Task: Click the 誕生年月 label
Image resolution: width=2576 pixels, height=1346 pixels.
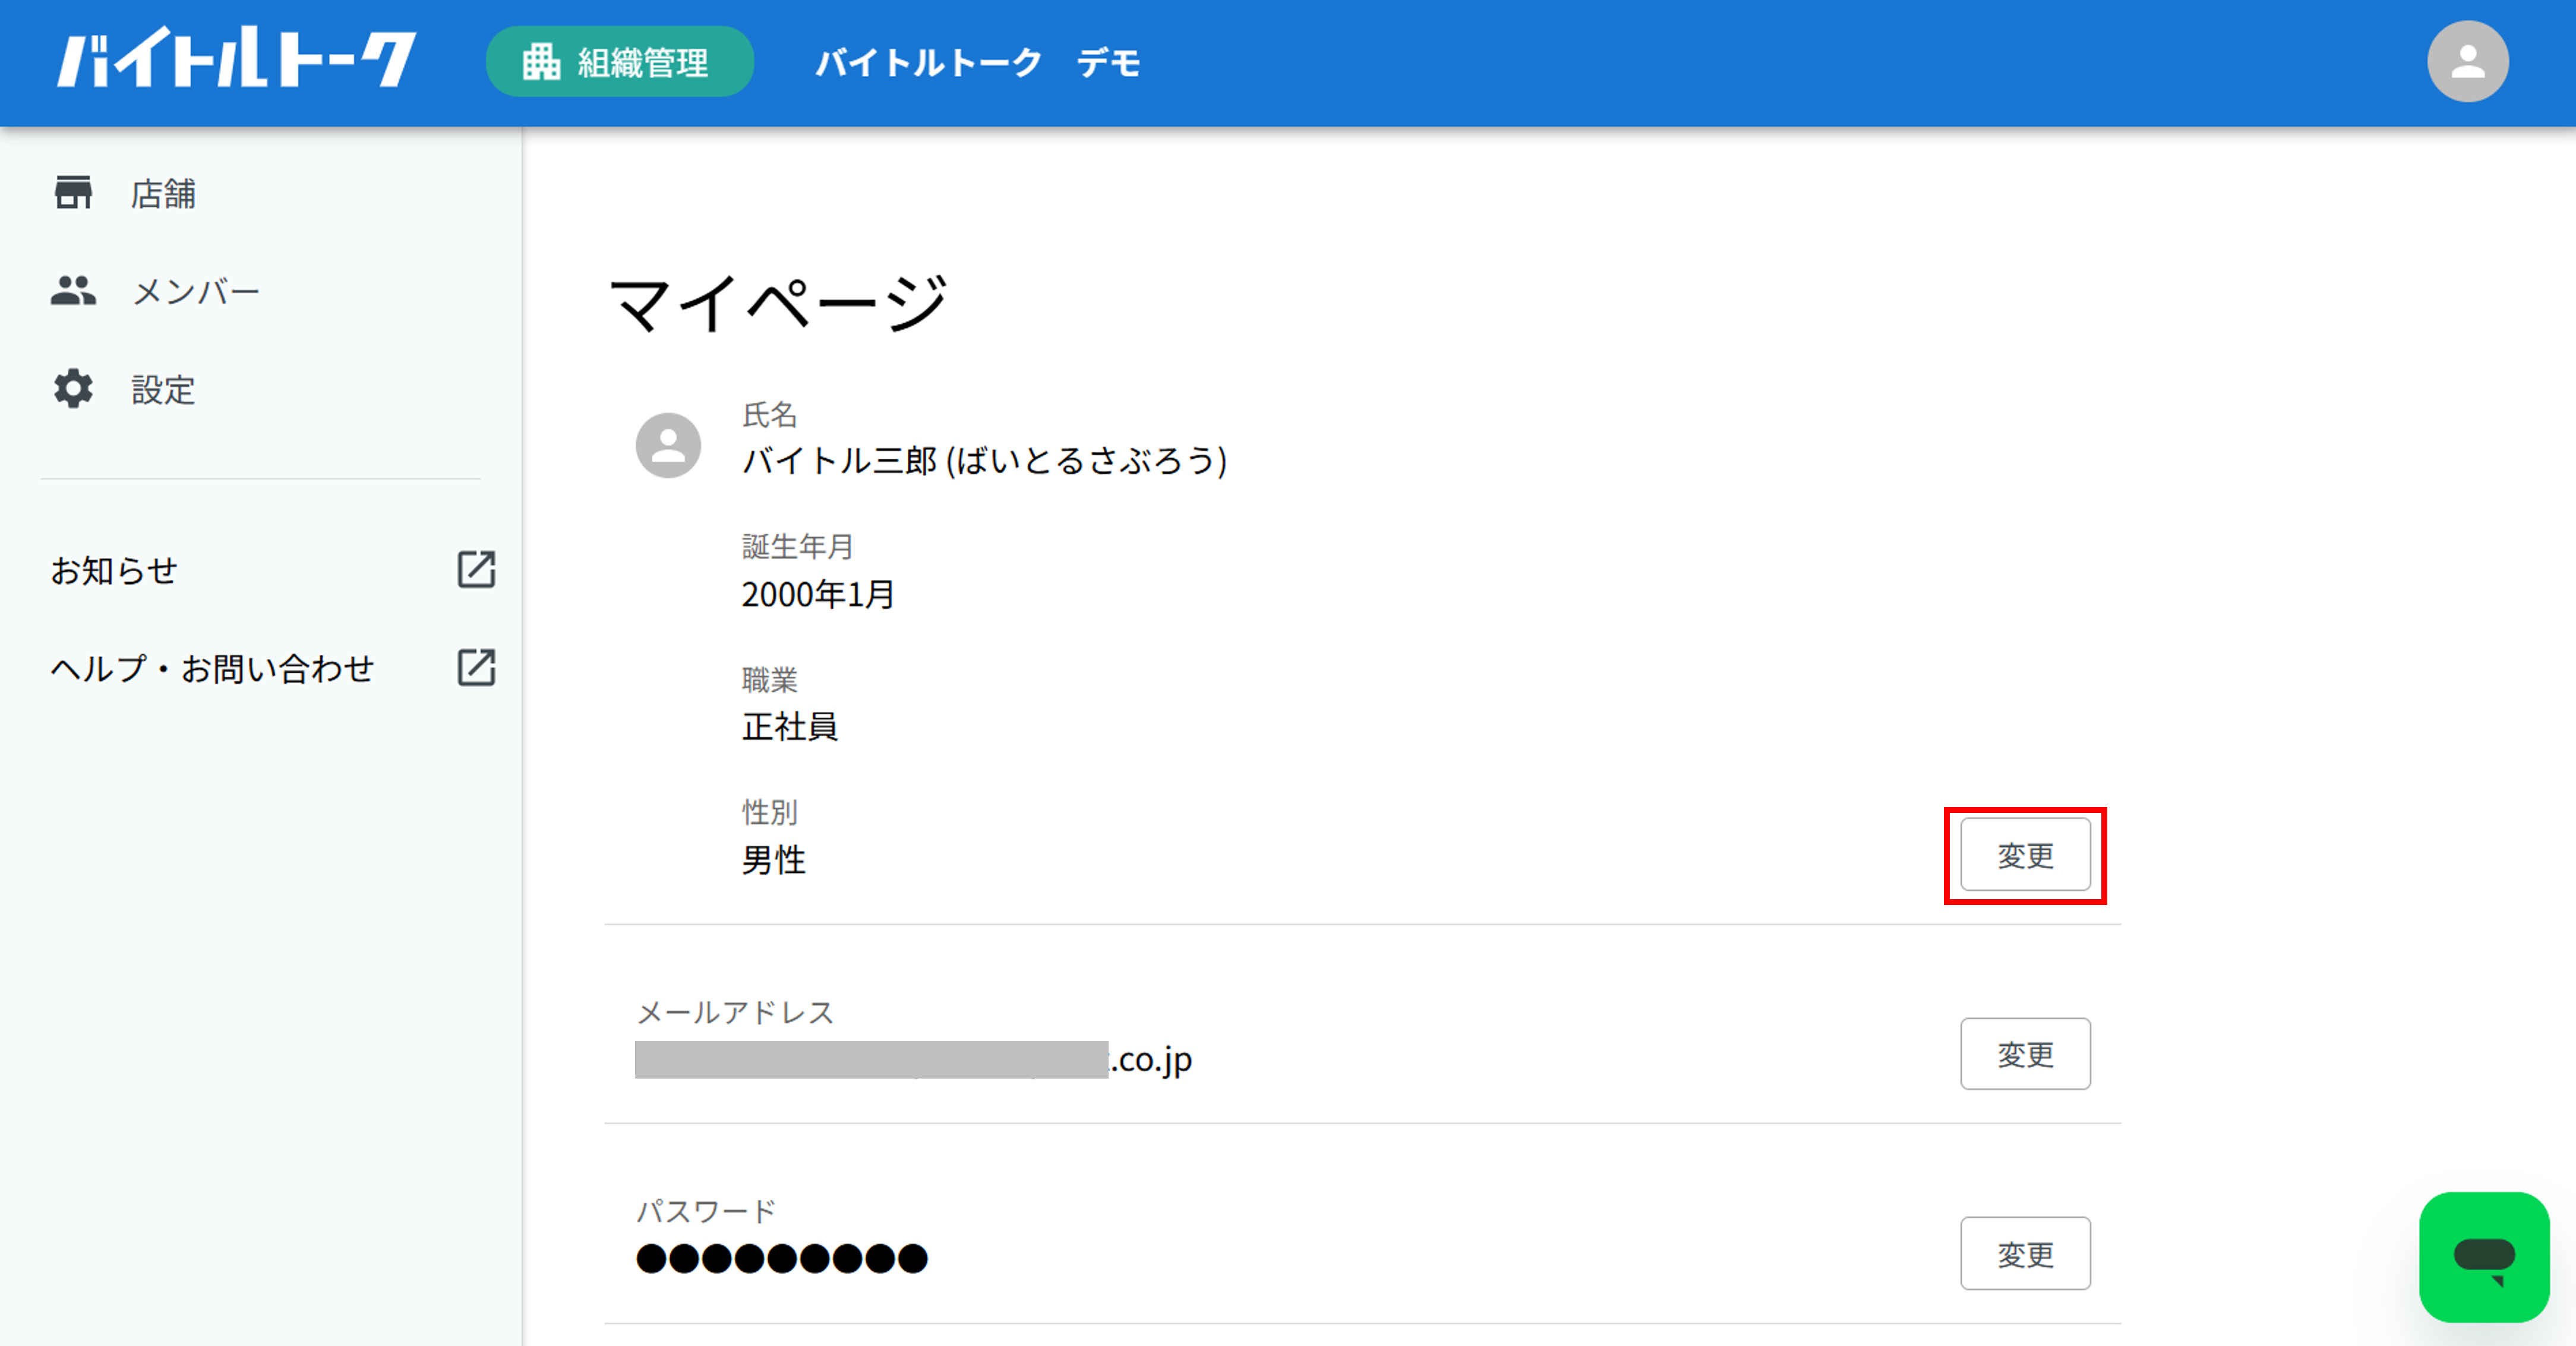Action: coord(797,546)
